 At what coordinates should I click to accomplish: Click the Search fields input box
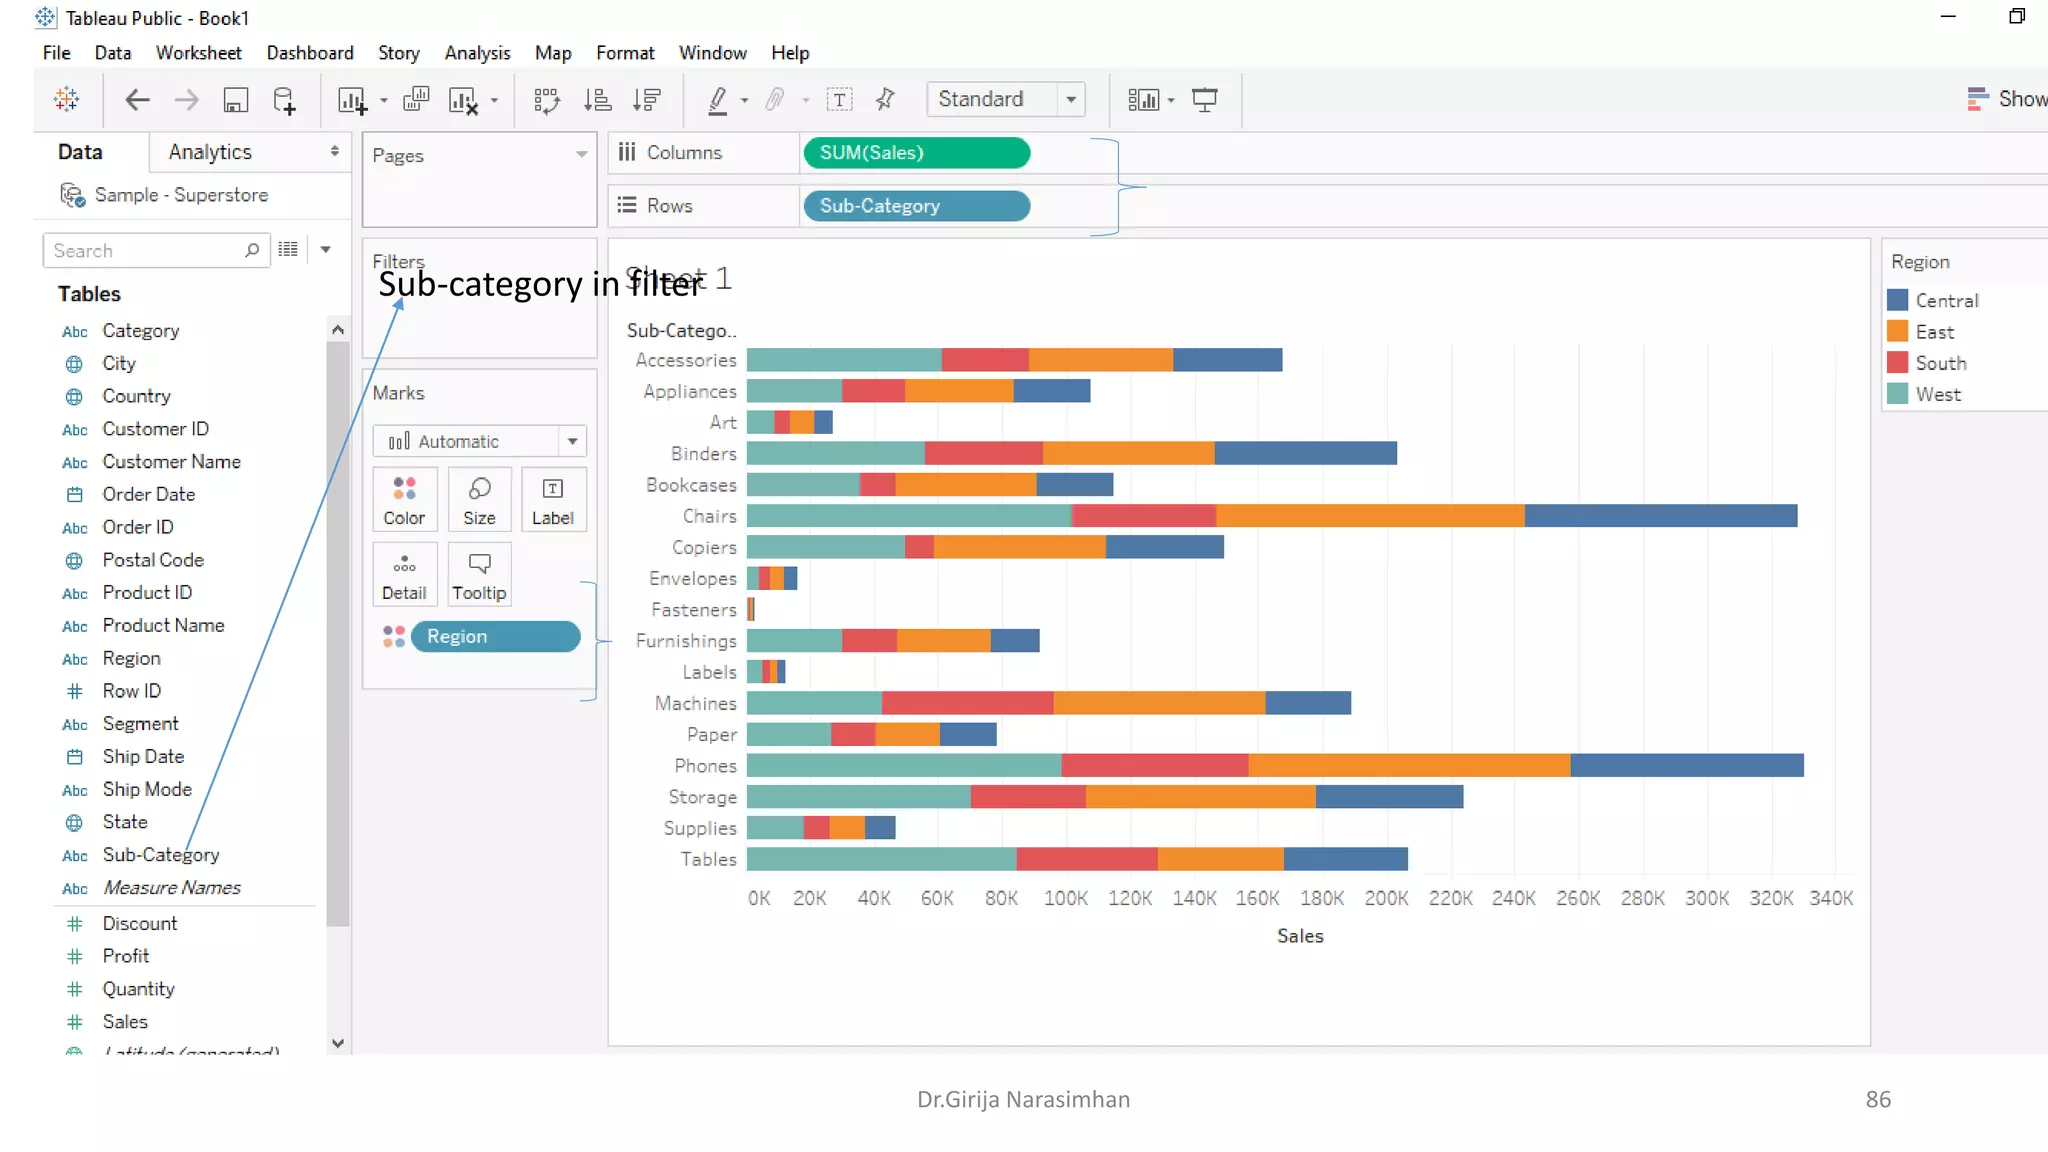pos(145,251)
